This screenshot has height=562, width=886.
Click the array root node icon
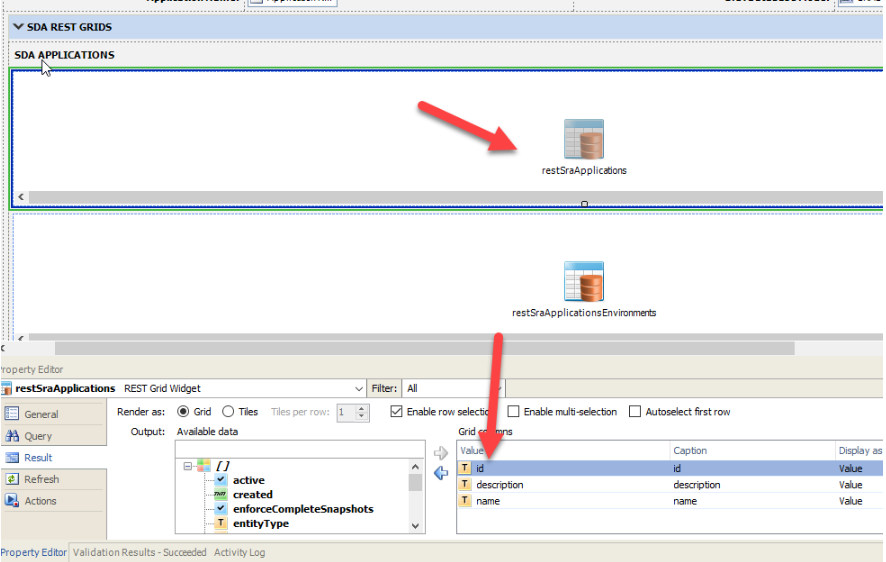click(203, 466)
